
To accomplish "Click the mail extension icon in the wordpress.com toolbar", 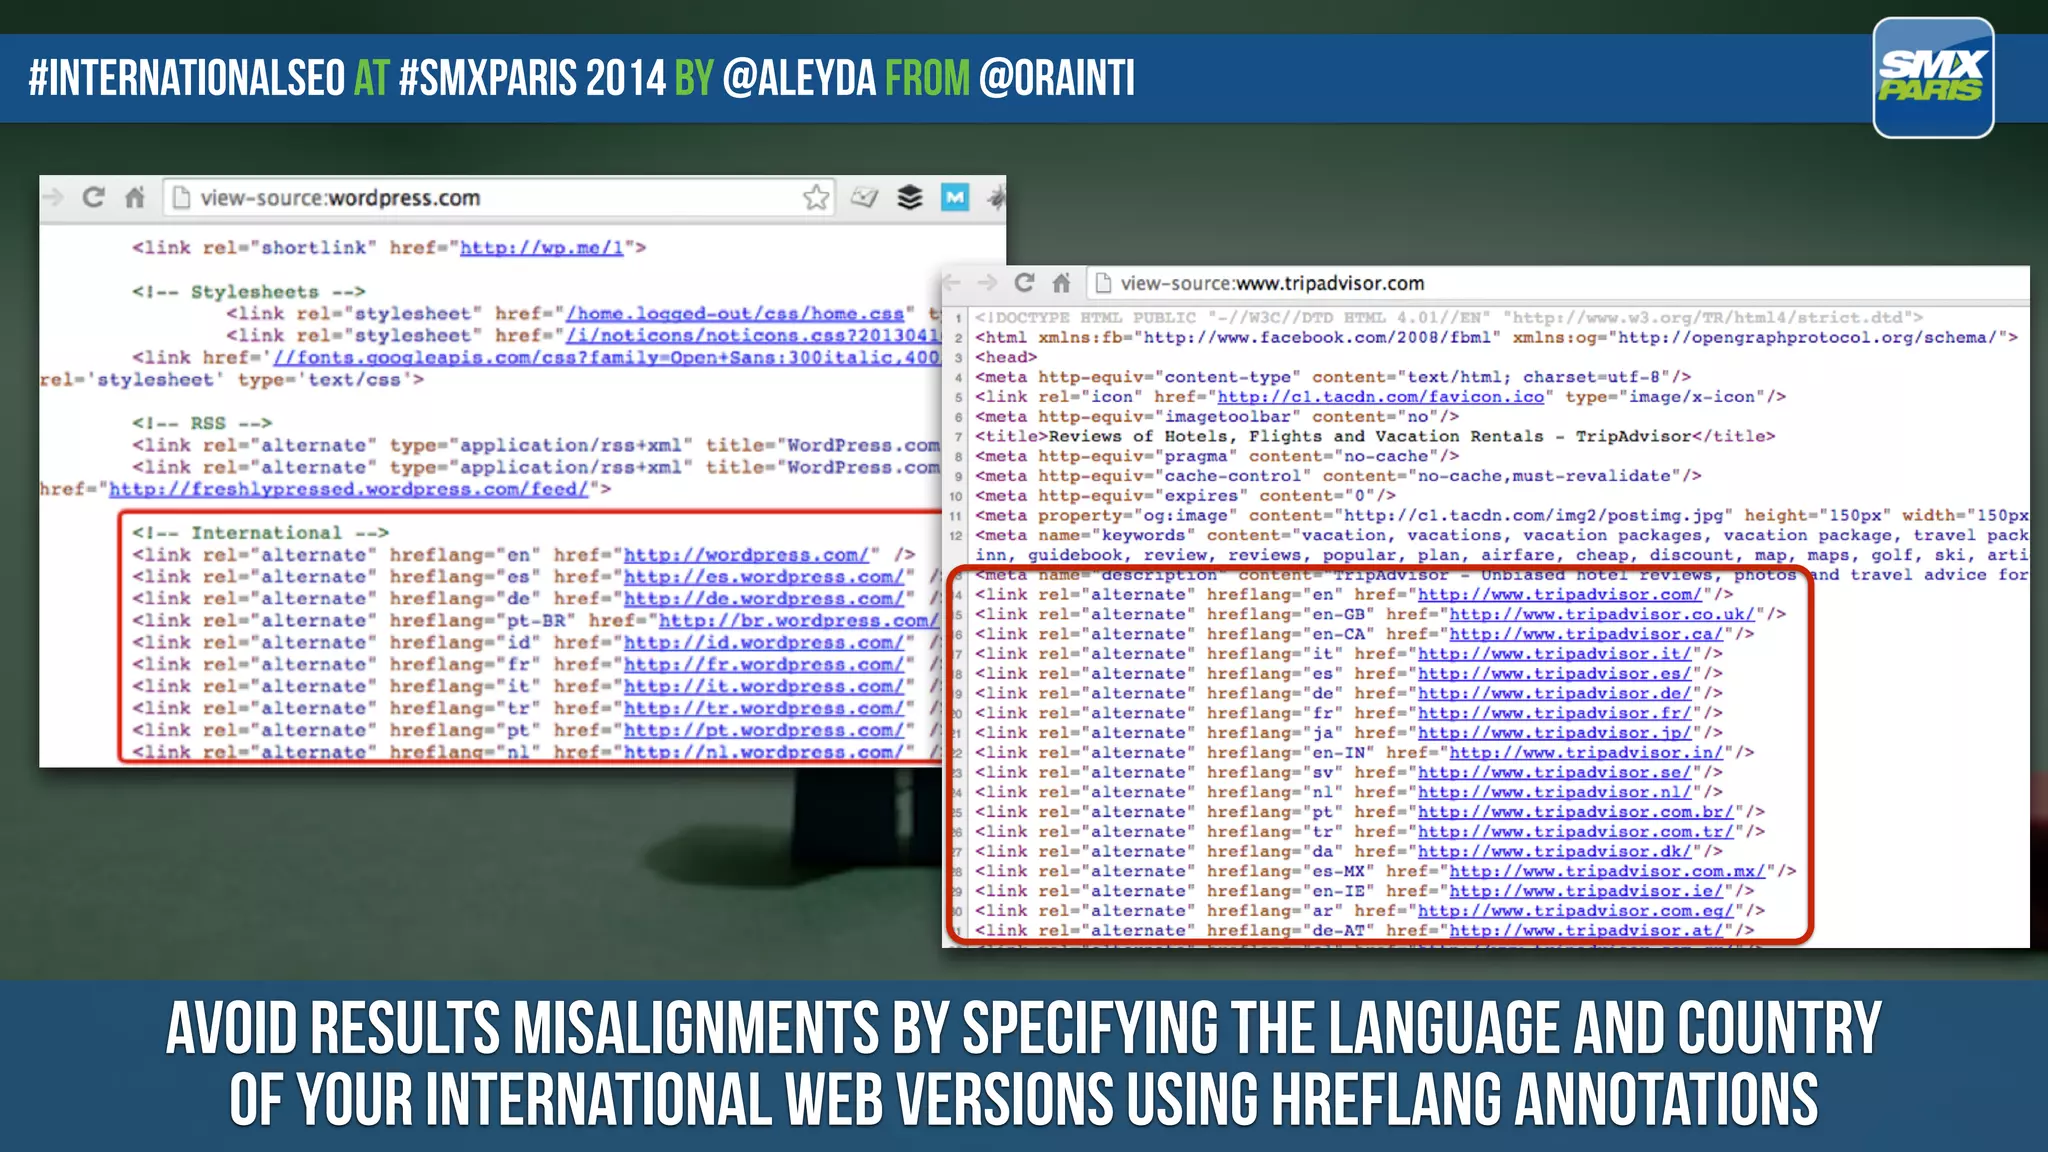I will [x=864, y=197].
